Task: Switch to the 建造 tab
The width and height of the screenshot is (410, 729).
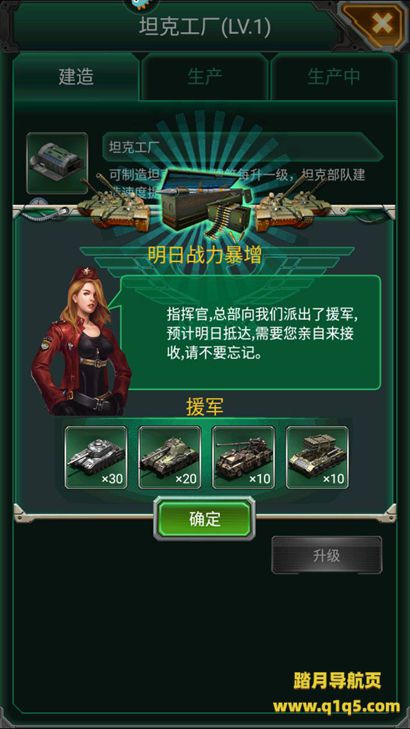Action: point(76,77)
